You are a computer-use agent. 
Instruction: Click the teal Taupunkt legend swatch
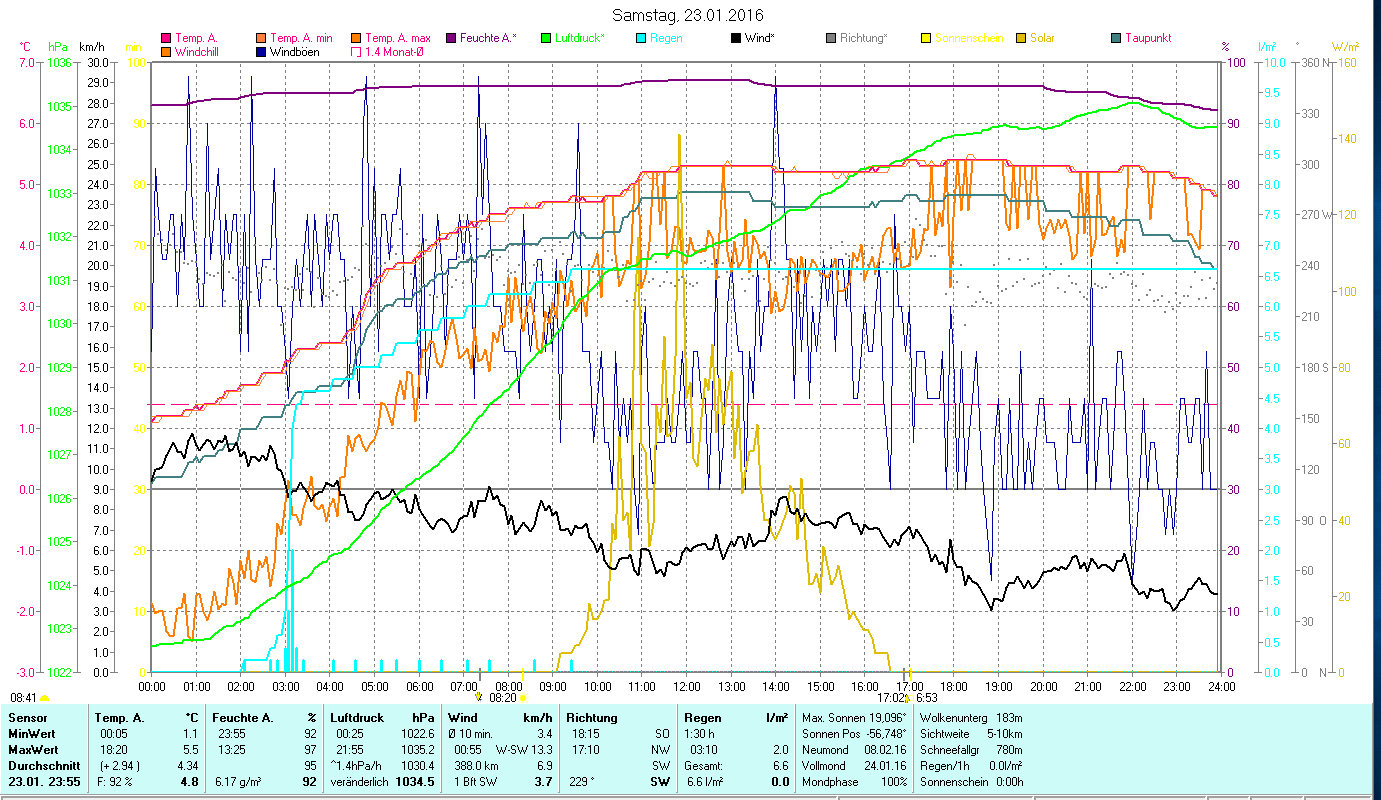coord(1116,38)
